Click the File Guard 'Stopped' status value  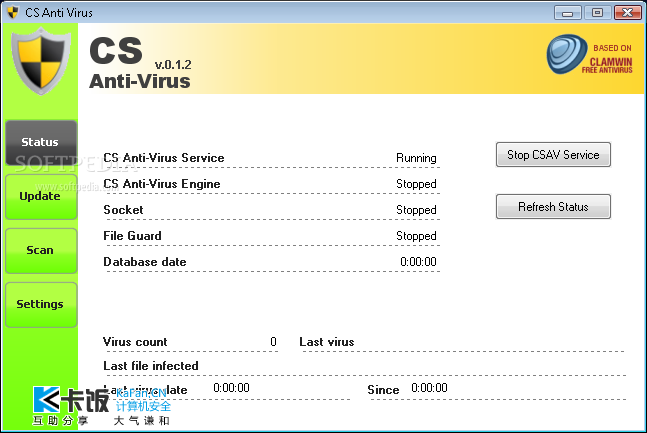[416, 236]
